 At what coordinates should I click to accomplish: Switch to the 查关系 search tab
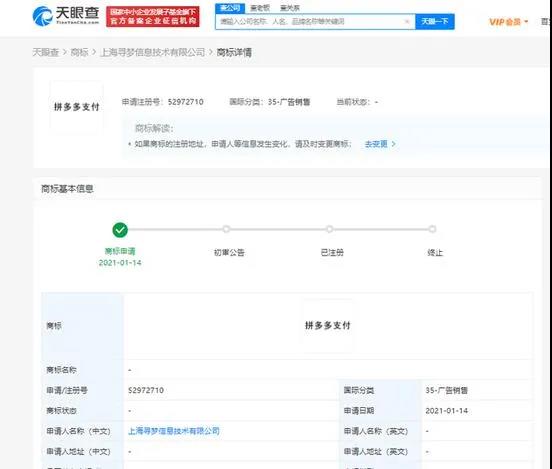tap(290, 8)
